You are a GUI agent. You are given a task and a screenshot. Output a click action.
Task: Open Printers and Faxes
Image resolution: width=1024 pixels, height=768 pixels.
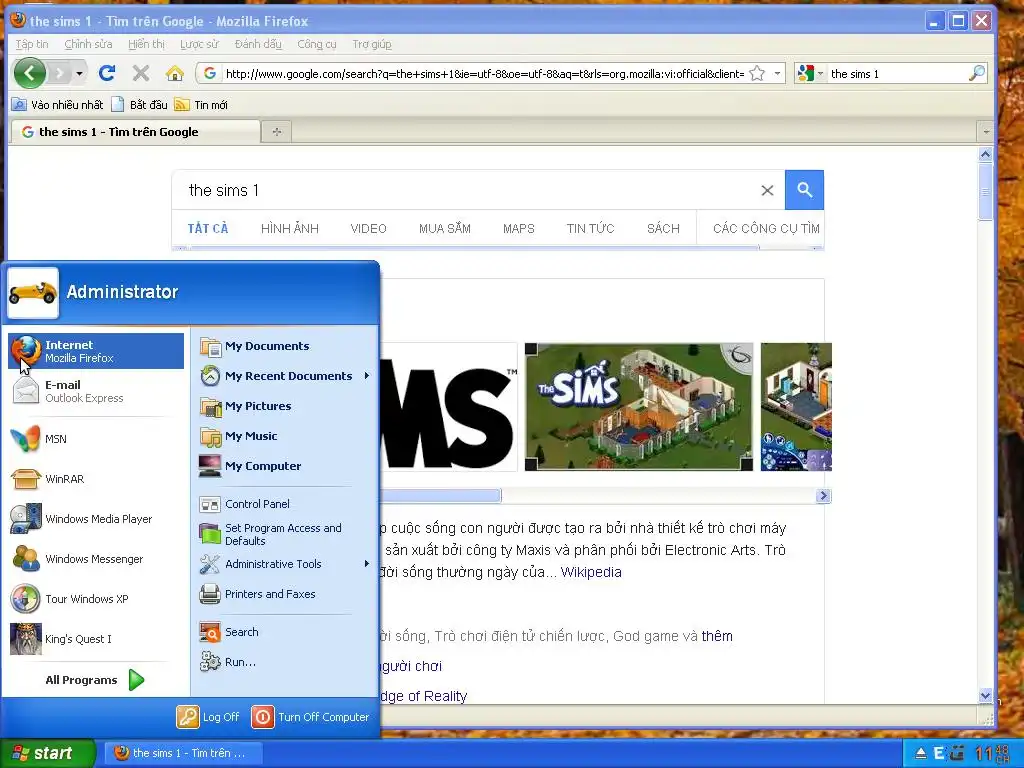coord(285,594)
